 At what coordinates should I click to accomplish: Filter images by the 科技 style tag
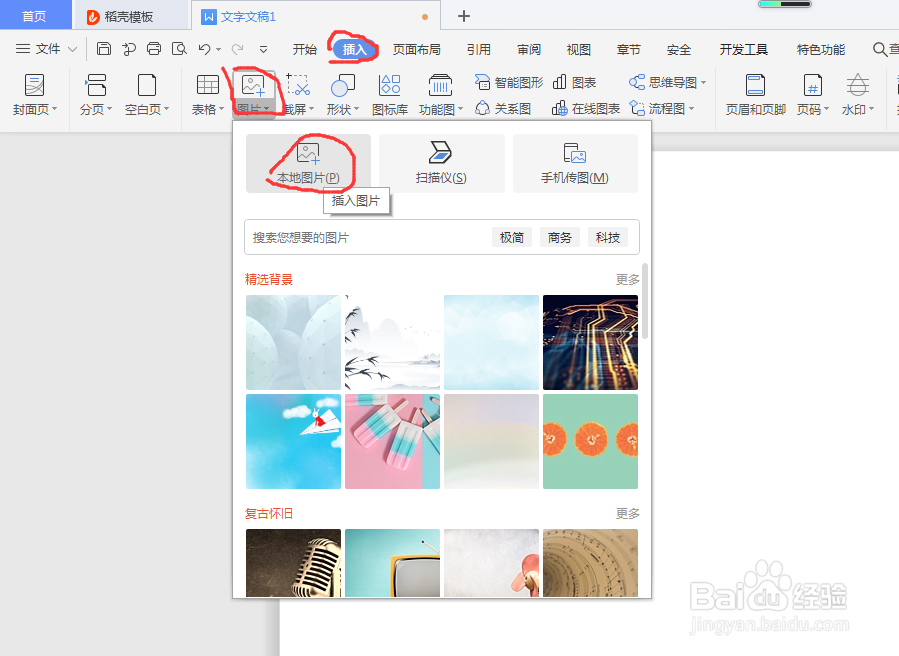click(x=608, y=237)
